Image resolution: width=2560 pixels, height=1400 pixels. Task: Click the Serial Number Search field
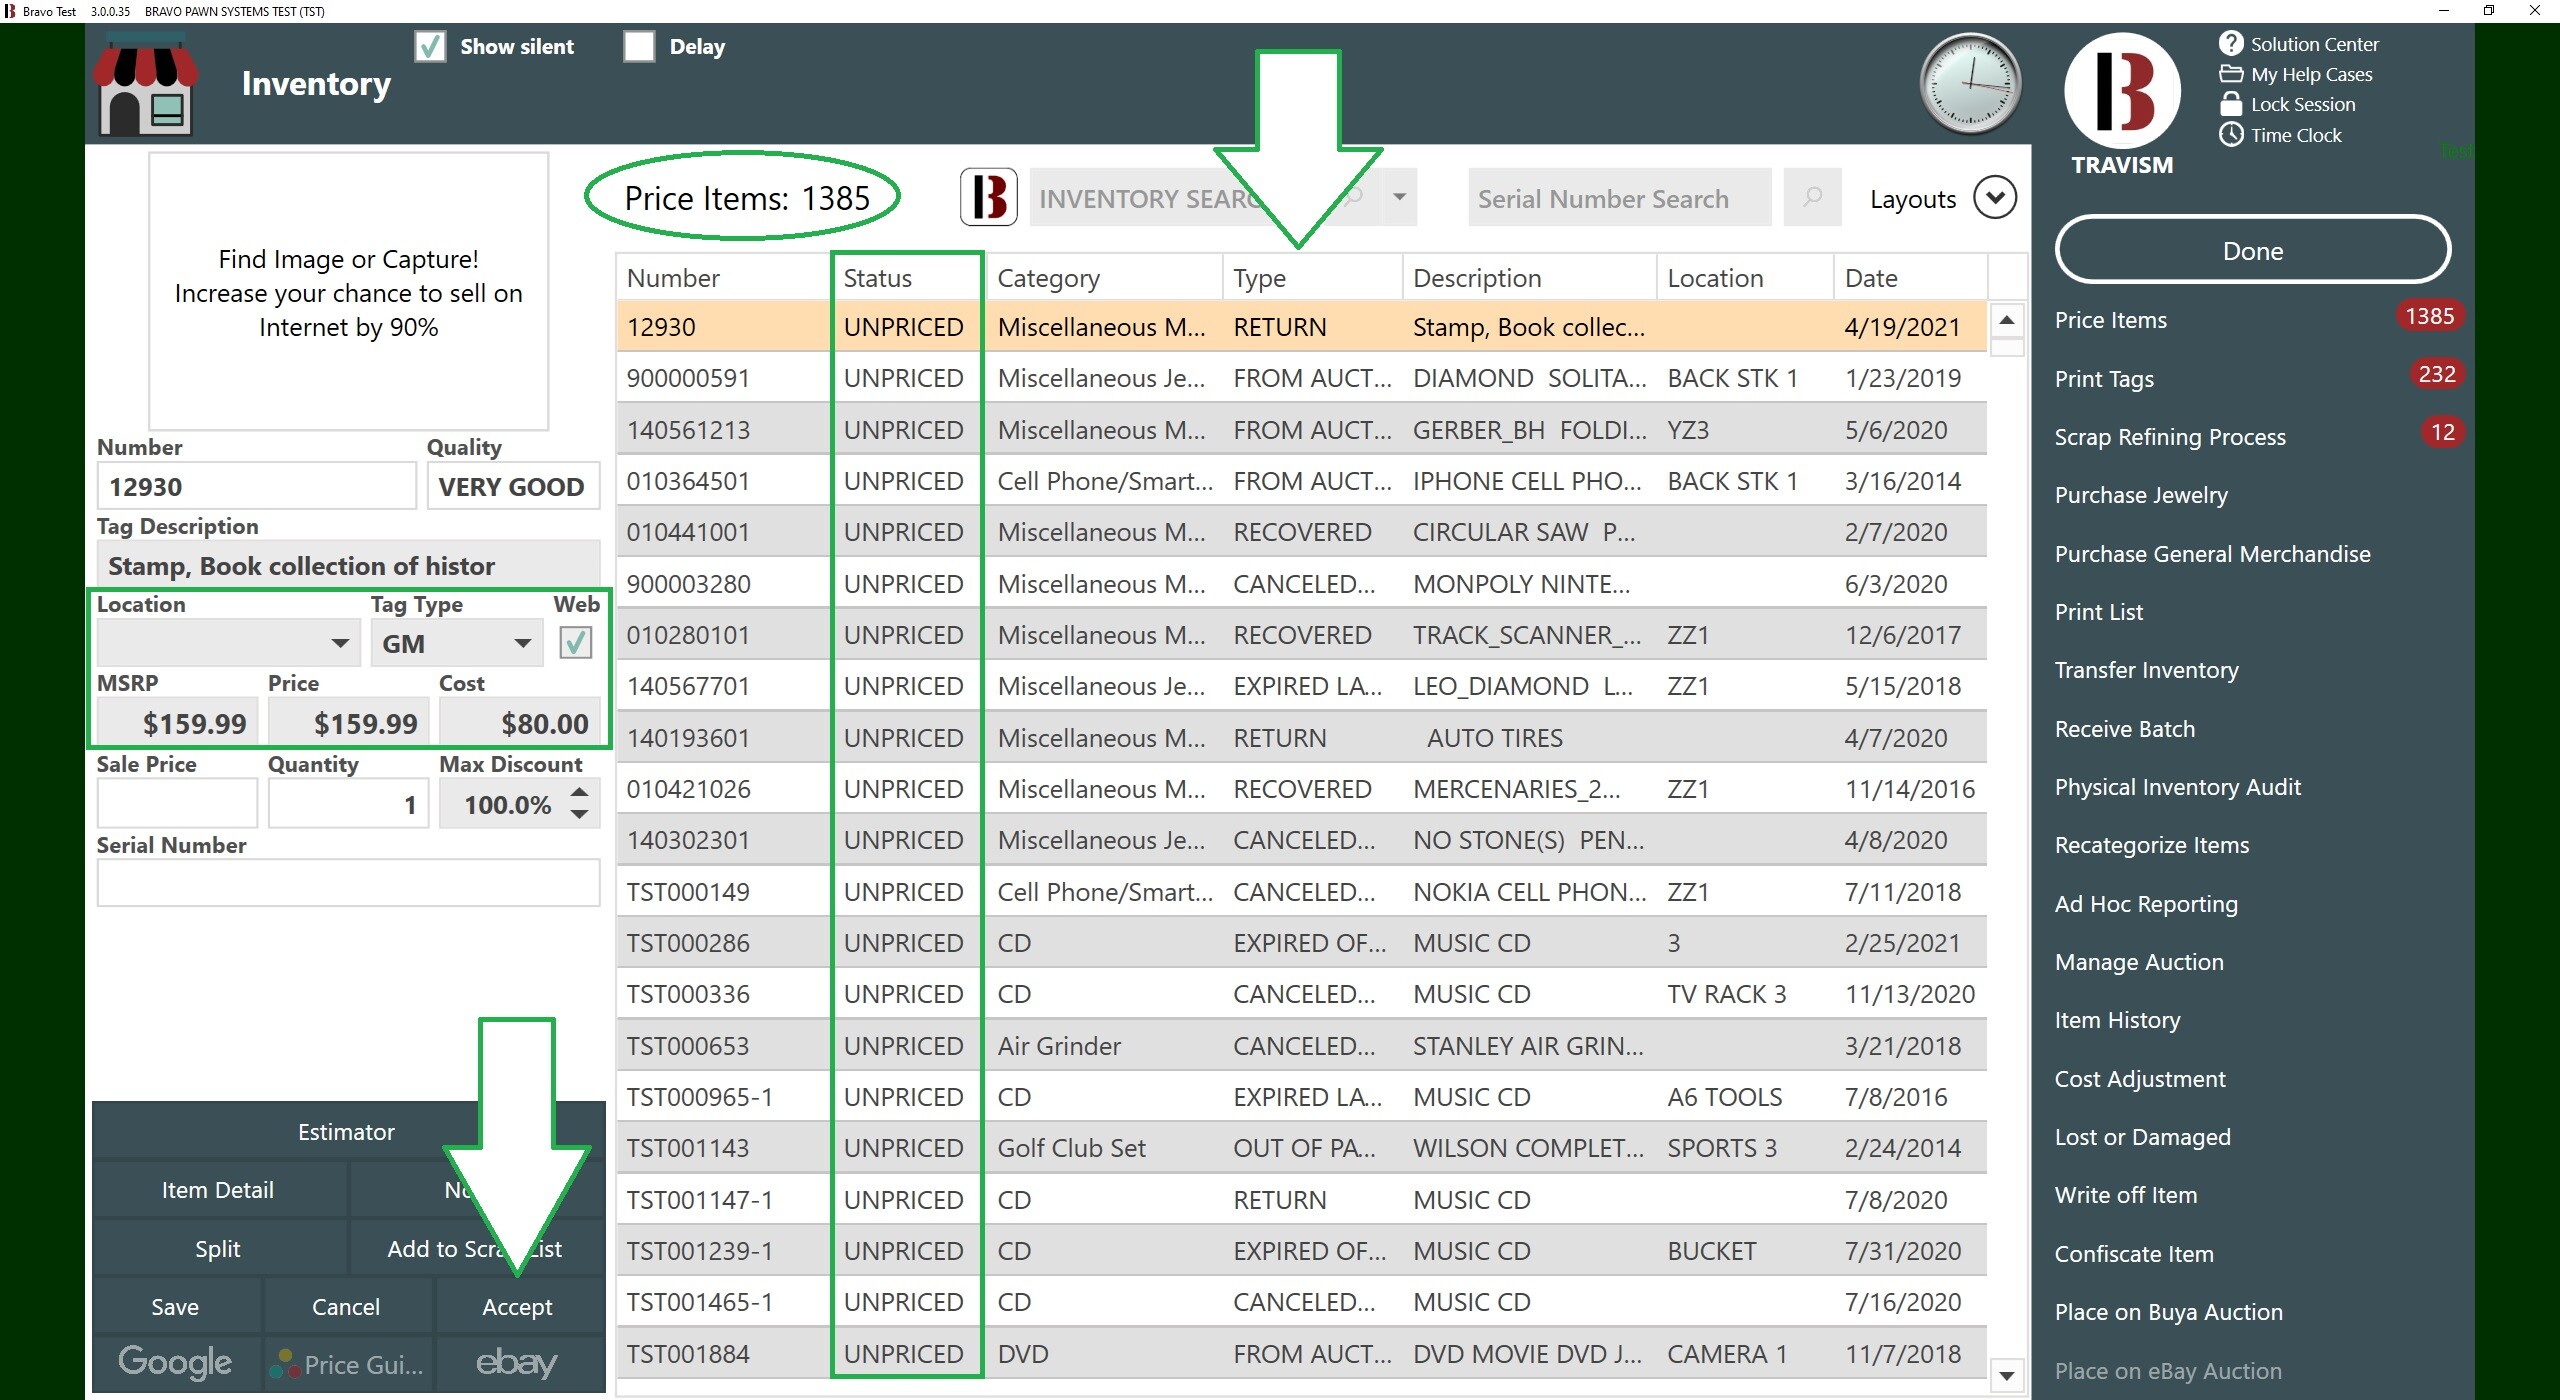pyautogui.click(x=1619, y=198)
